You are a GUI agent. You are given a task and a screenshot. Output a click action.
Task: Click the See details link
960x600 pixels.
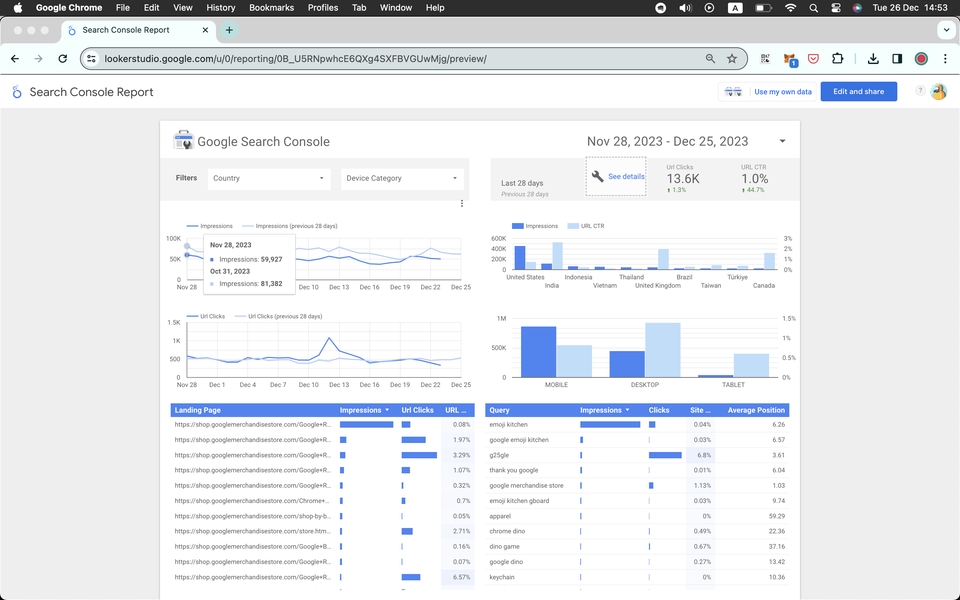pyautogui.click(x=626, y=176)
